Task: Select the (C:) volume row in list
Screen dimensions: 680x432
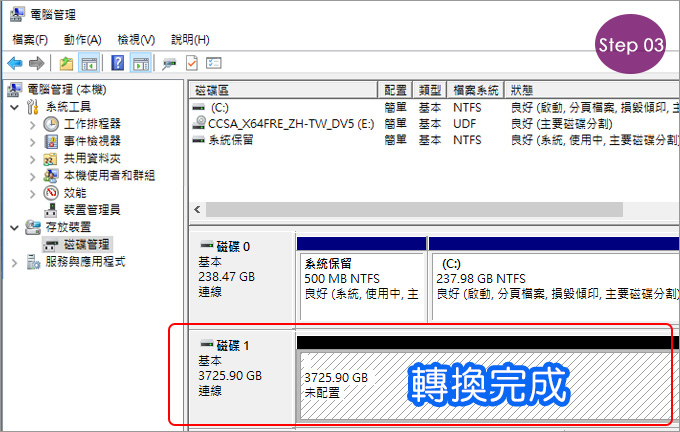Action: [x=435, y=108]
